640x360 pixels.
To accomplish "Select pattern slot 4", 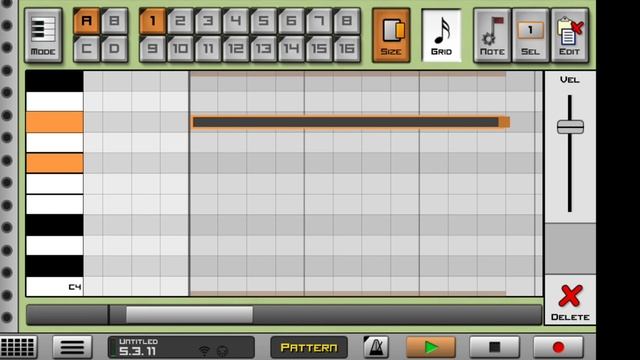I will 236,21.
